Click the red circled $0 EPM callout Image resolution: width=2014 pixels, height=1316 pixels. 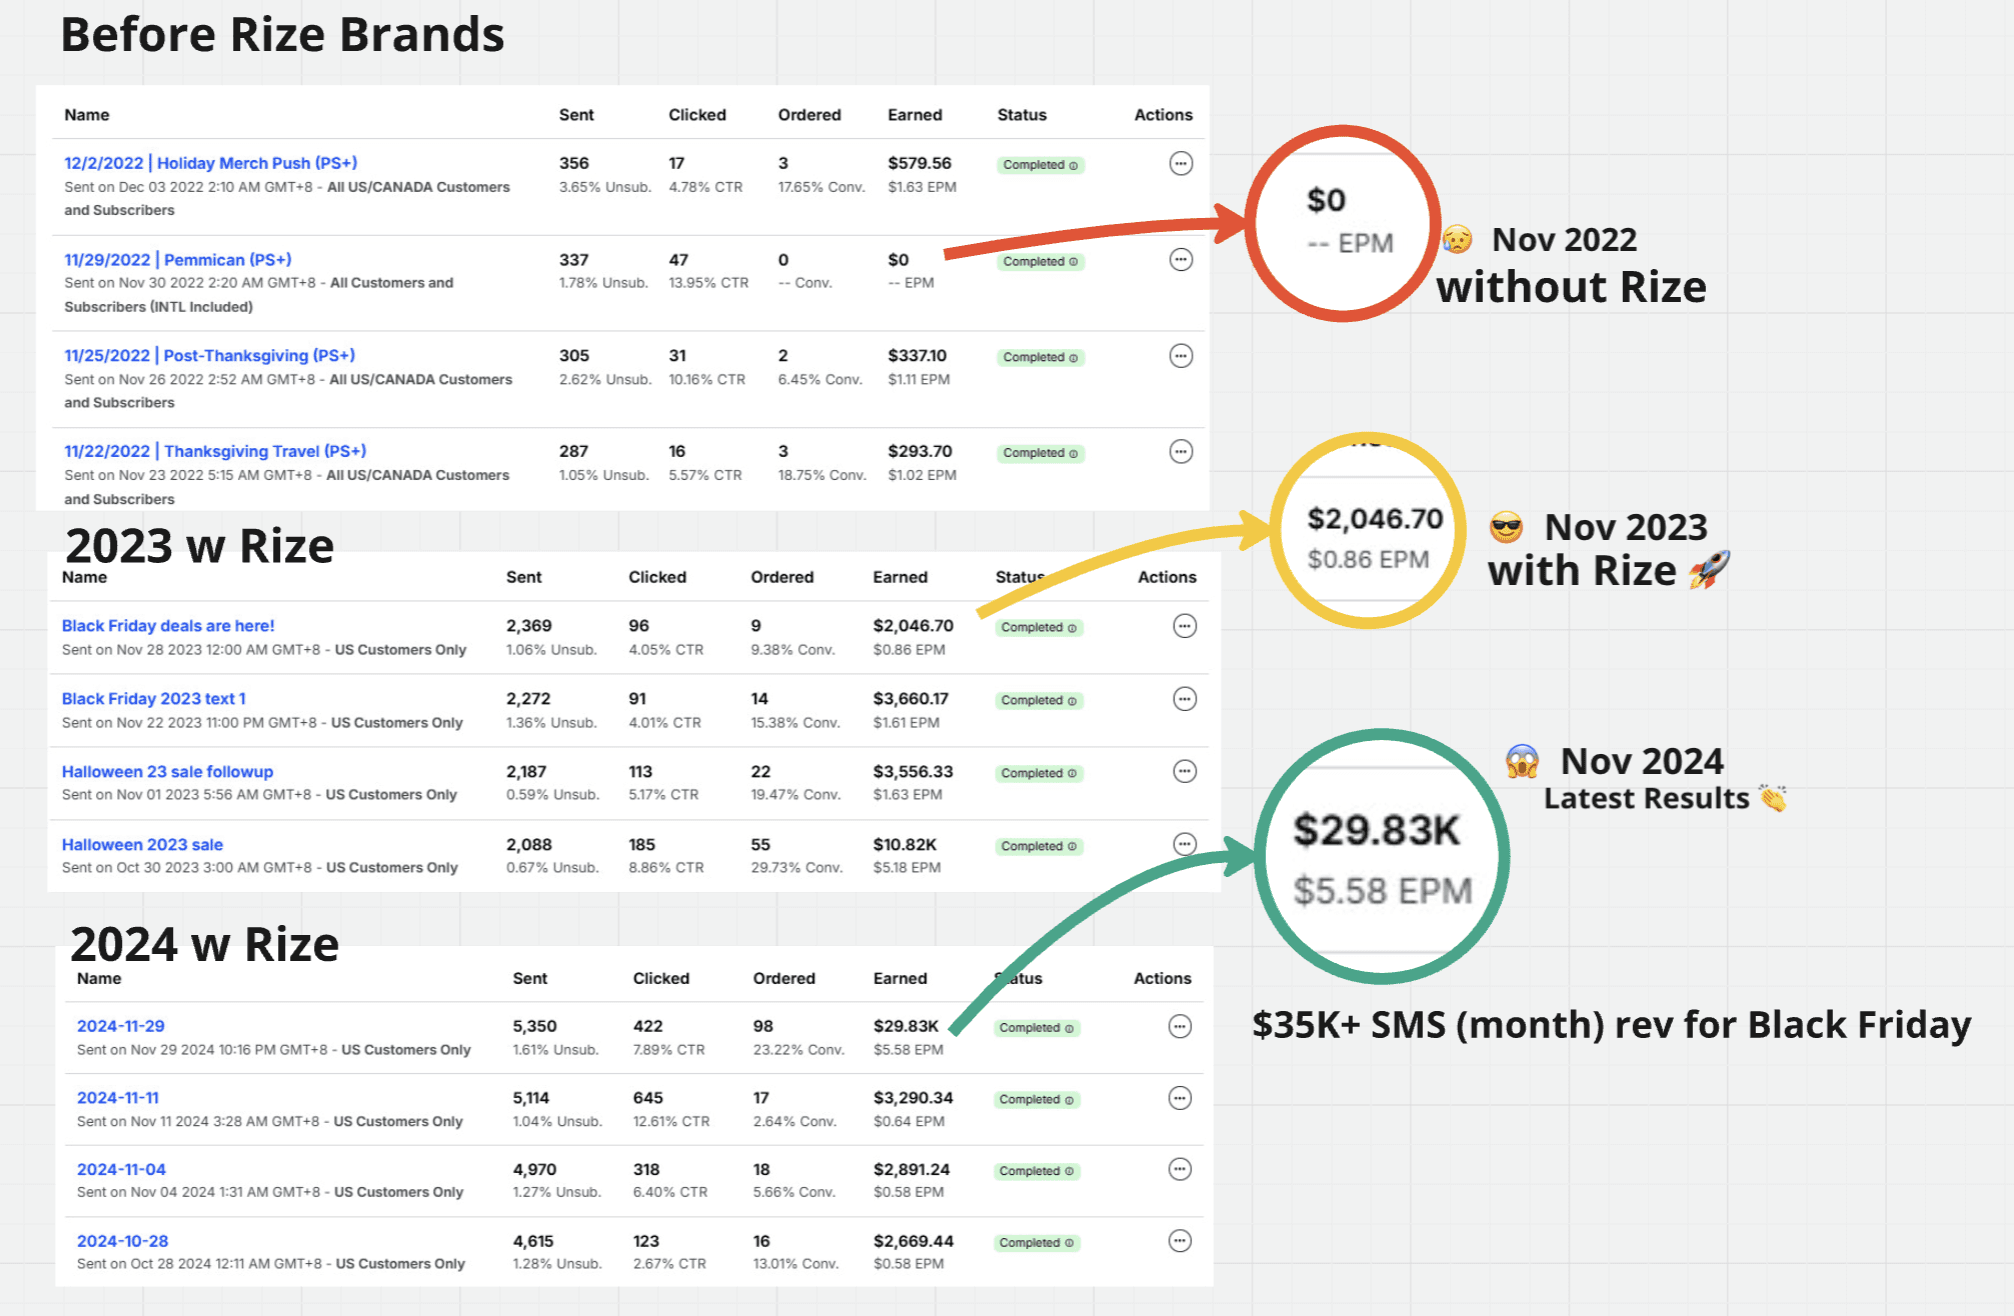[1343, 223]
